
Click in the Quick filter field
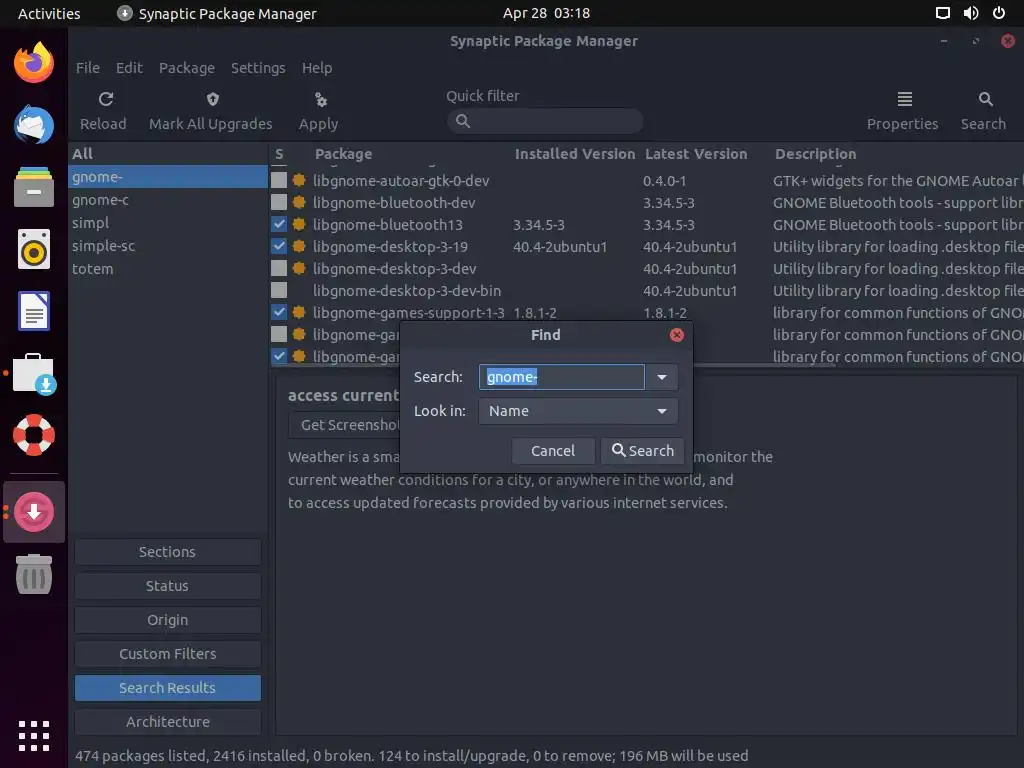coord(545,121)
